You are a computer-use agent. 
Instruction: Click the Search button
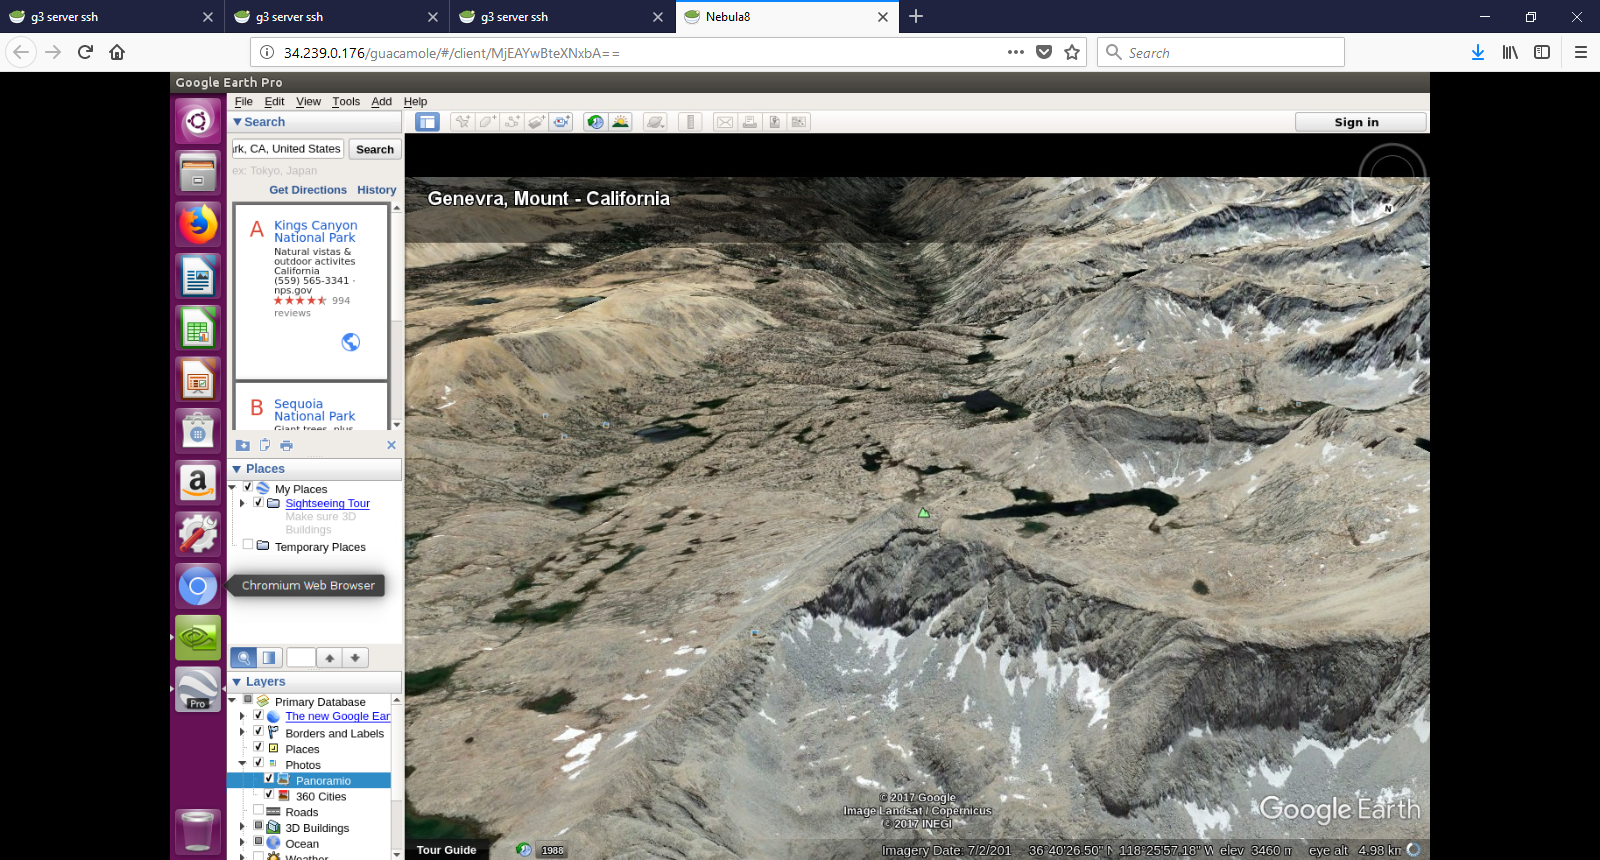375,149
